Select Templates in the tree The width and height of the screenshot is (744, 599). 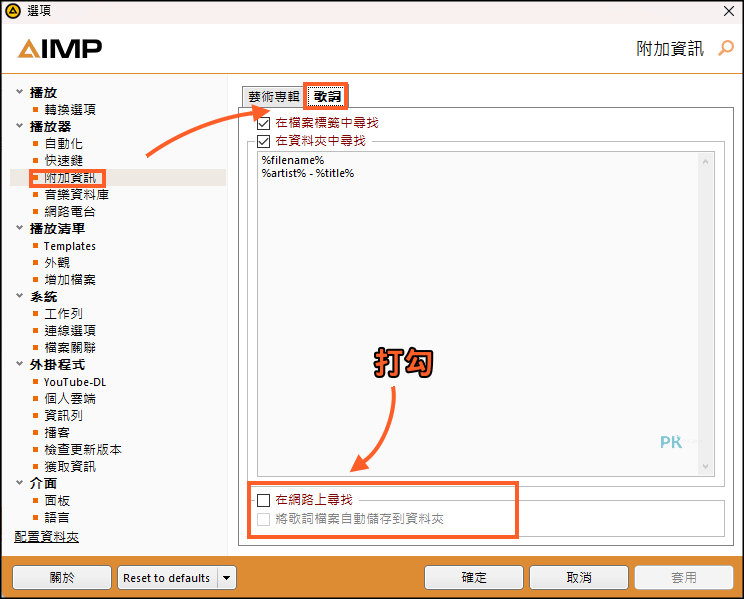coord(70,246)
